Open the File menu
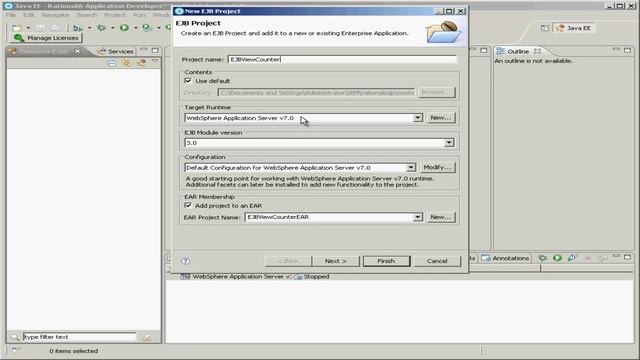Image resolution: width=640 pixels, height=360 pixels. pyautogui.click(x=11, y=15)
